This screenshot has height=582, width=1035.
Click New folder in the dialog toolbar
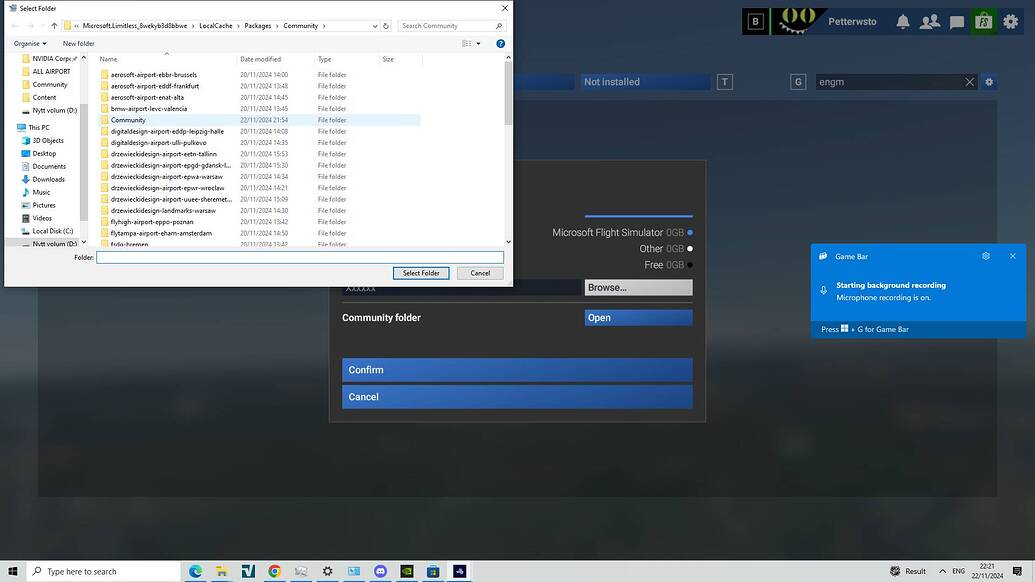[x=77, y=43]
